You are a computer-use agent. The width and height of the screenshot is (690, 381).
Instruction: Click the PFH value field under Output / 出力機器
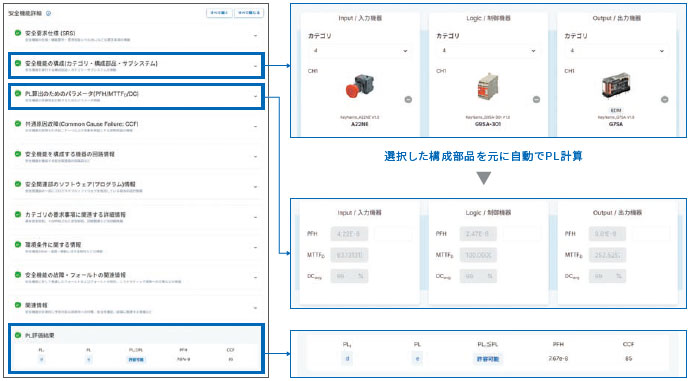coord(607,234)
